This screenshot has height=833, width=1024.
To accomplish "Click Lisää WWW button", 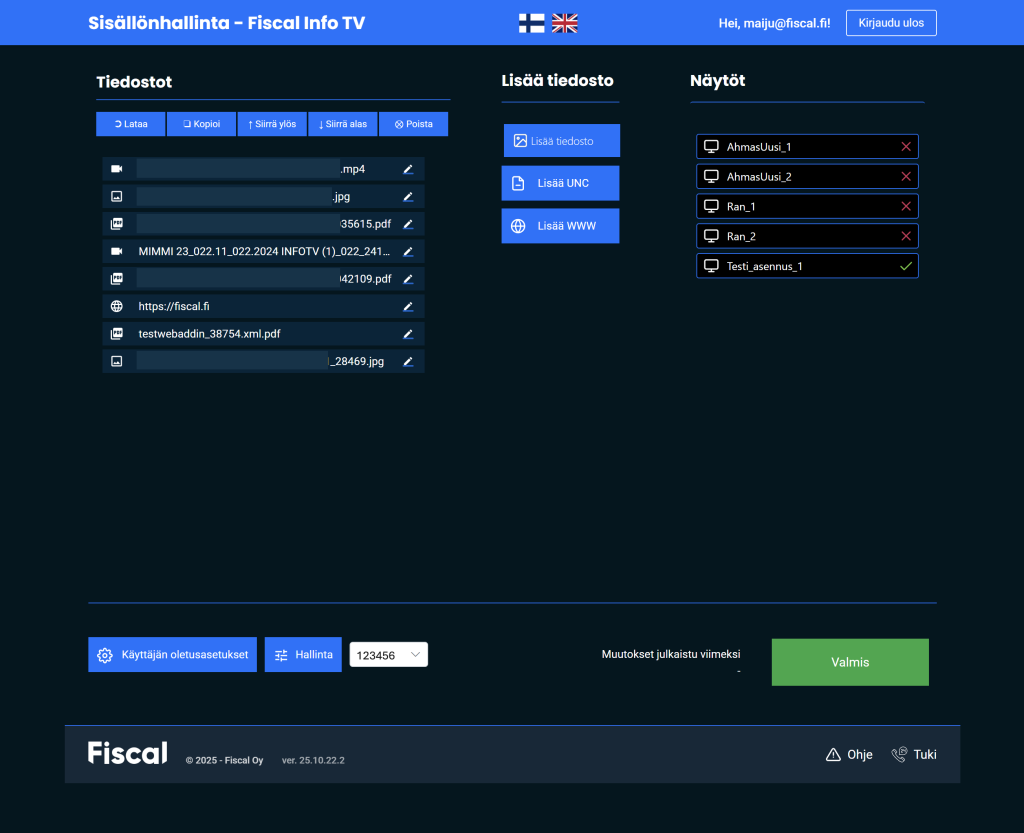I will (x=560, y=226).
